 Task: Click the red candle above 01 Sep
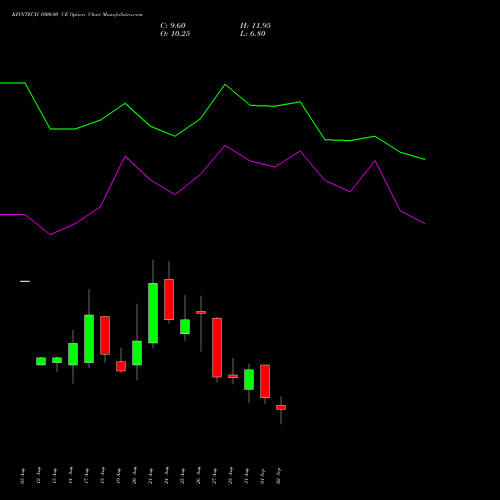[265, 381]
